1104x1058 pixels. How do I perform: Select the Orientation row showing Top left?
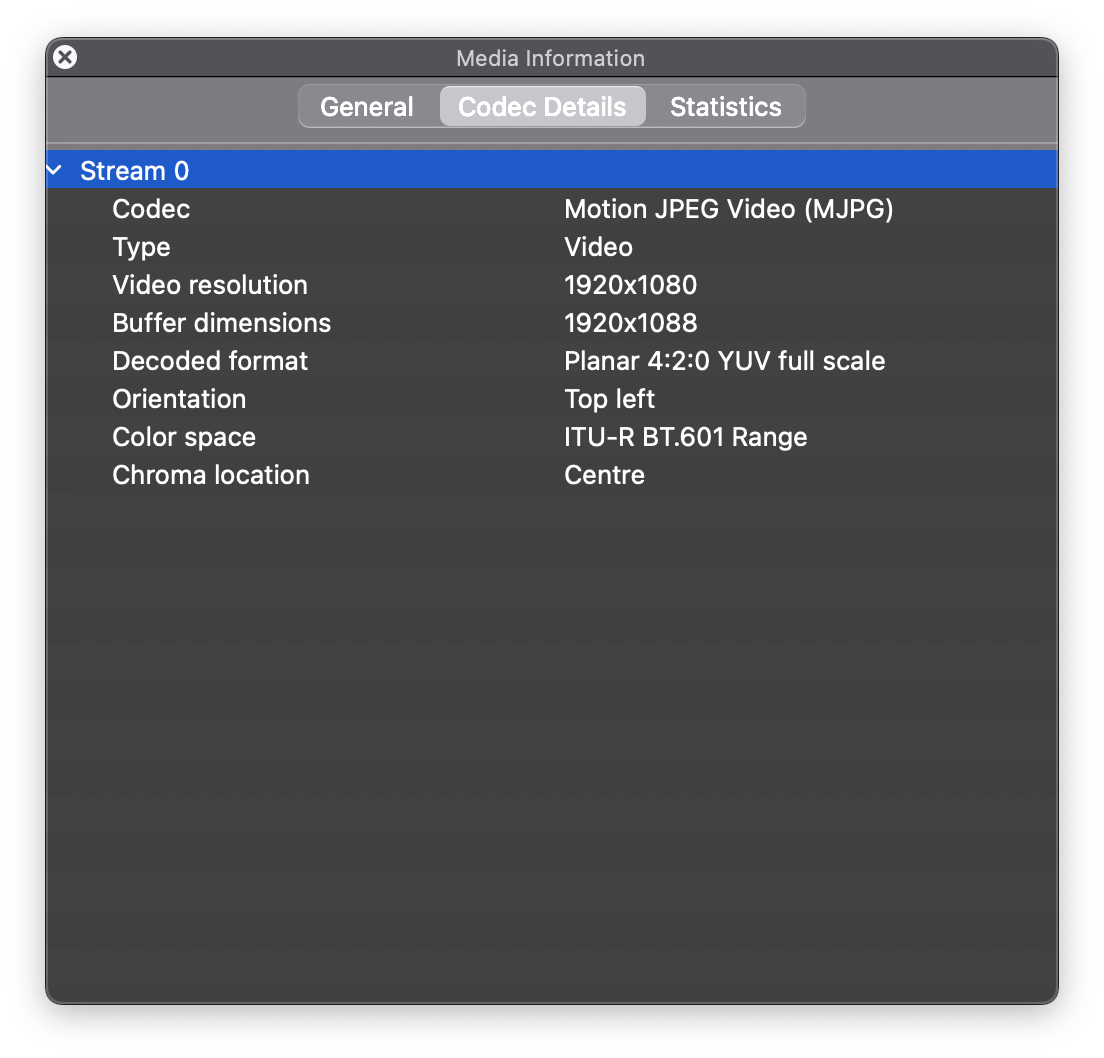[400, 399]
